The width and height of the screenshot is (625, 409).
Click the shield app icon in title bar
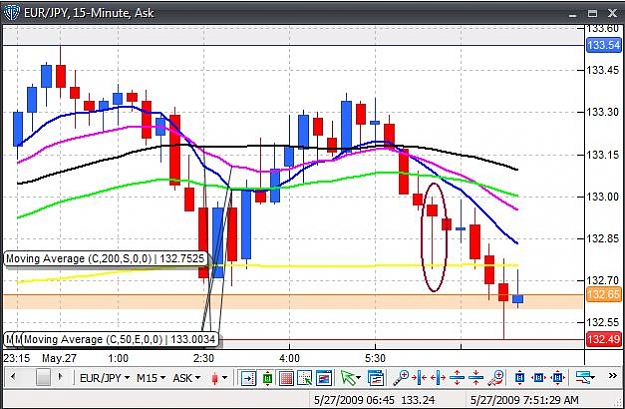click(11, 13)
